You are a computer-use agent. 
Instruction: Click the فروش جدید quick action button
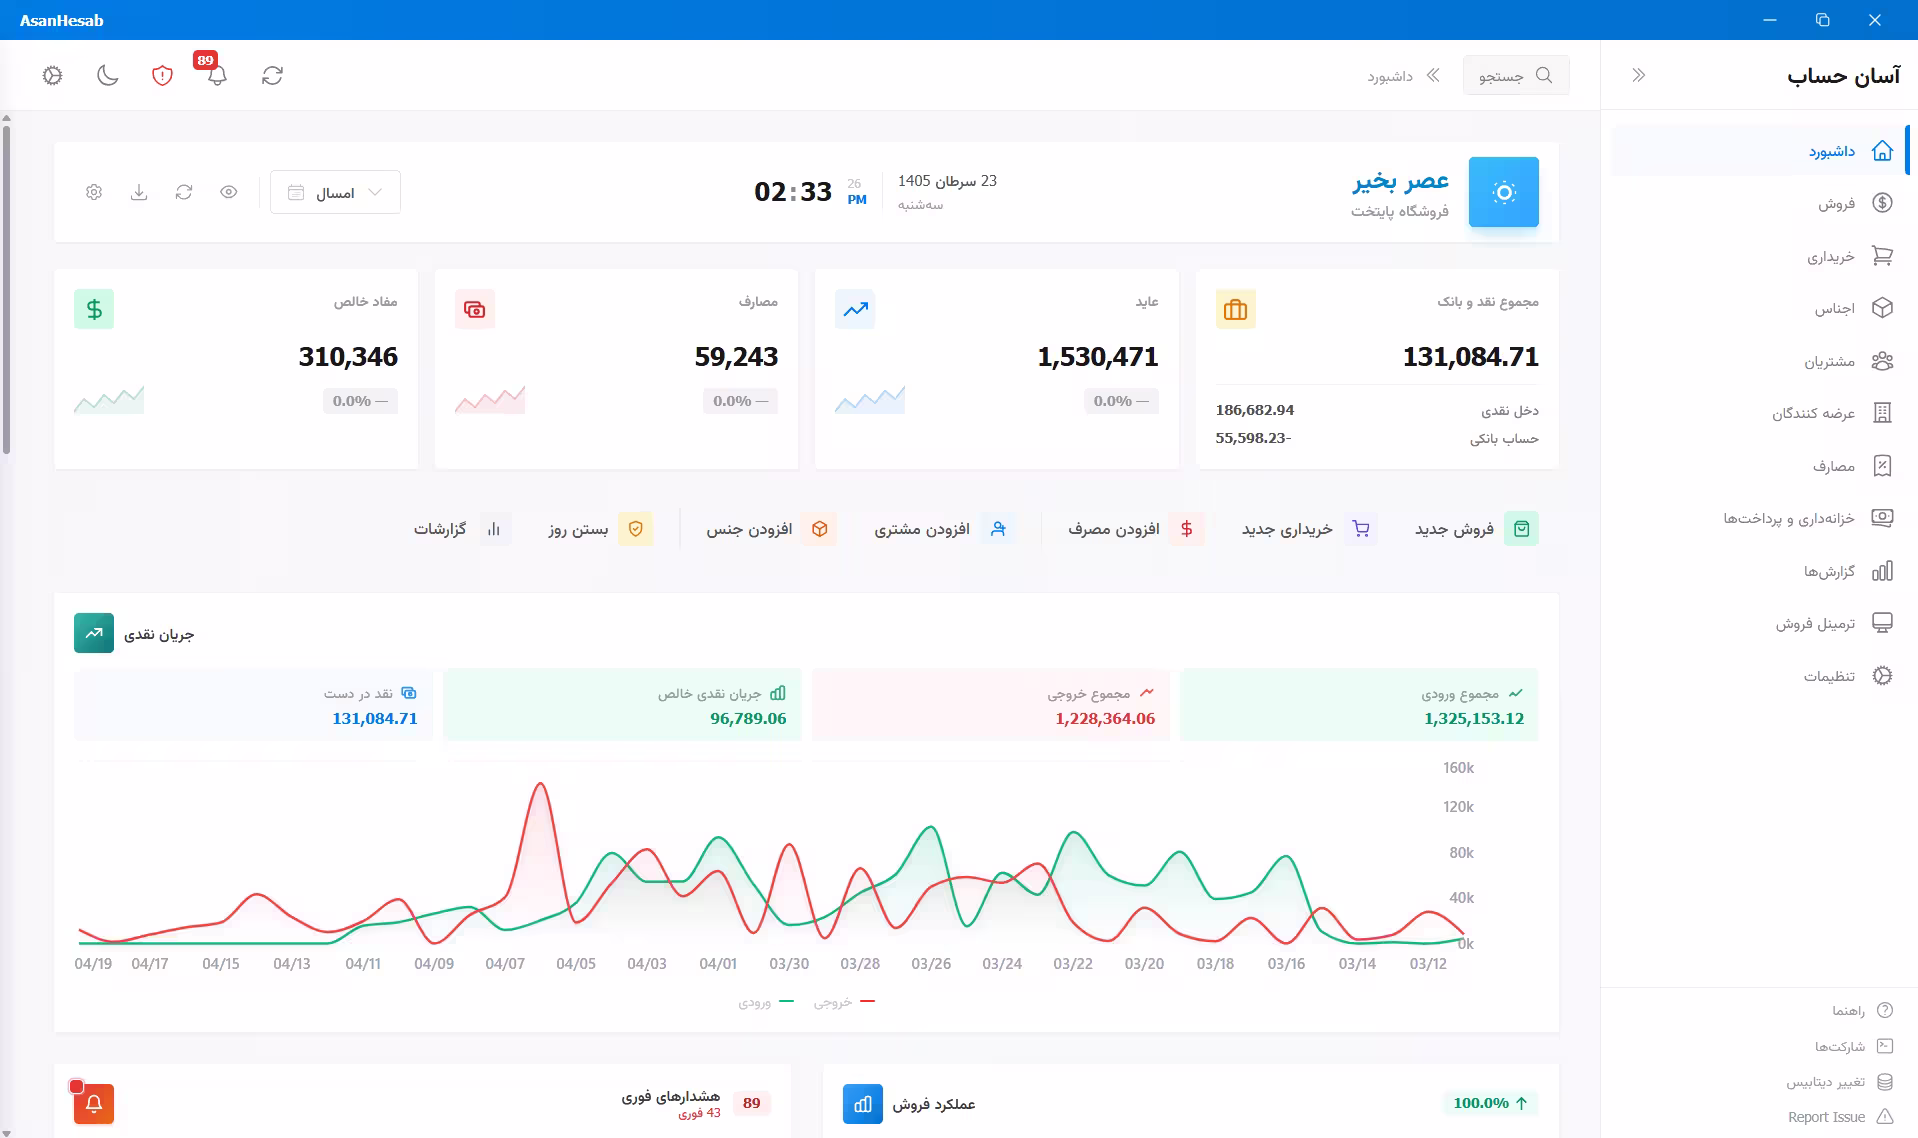click(1476, 528)
